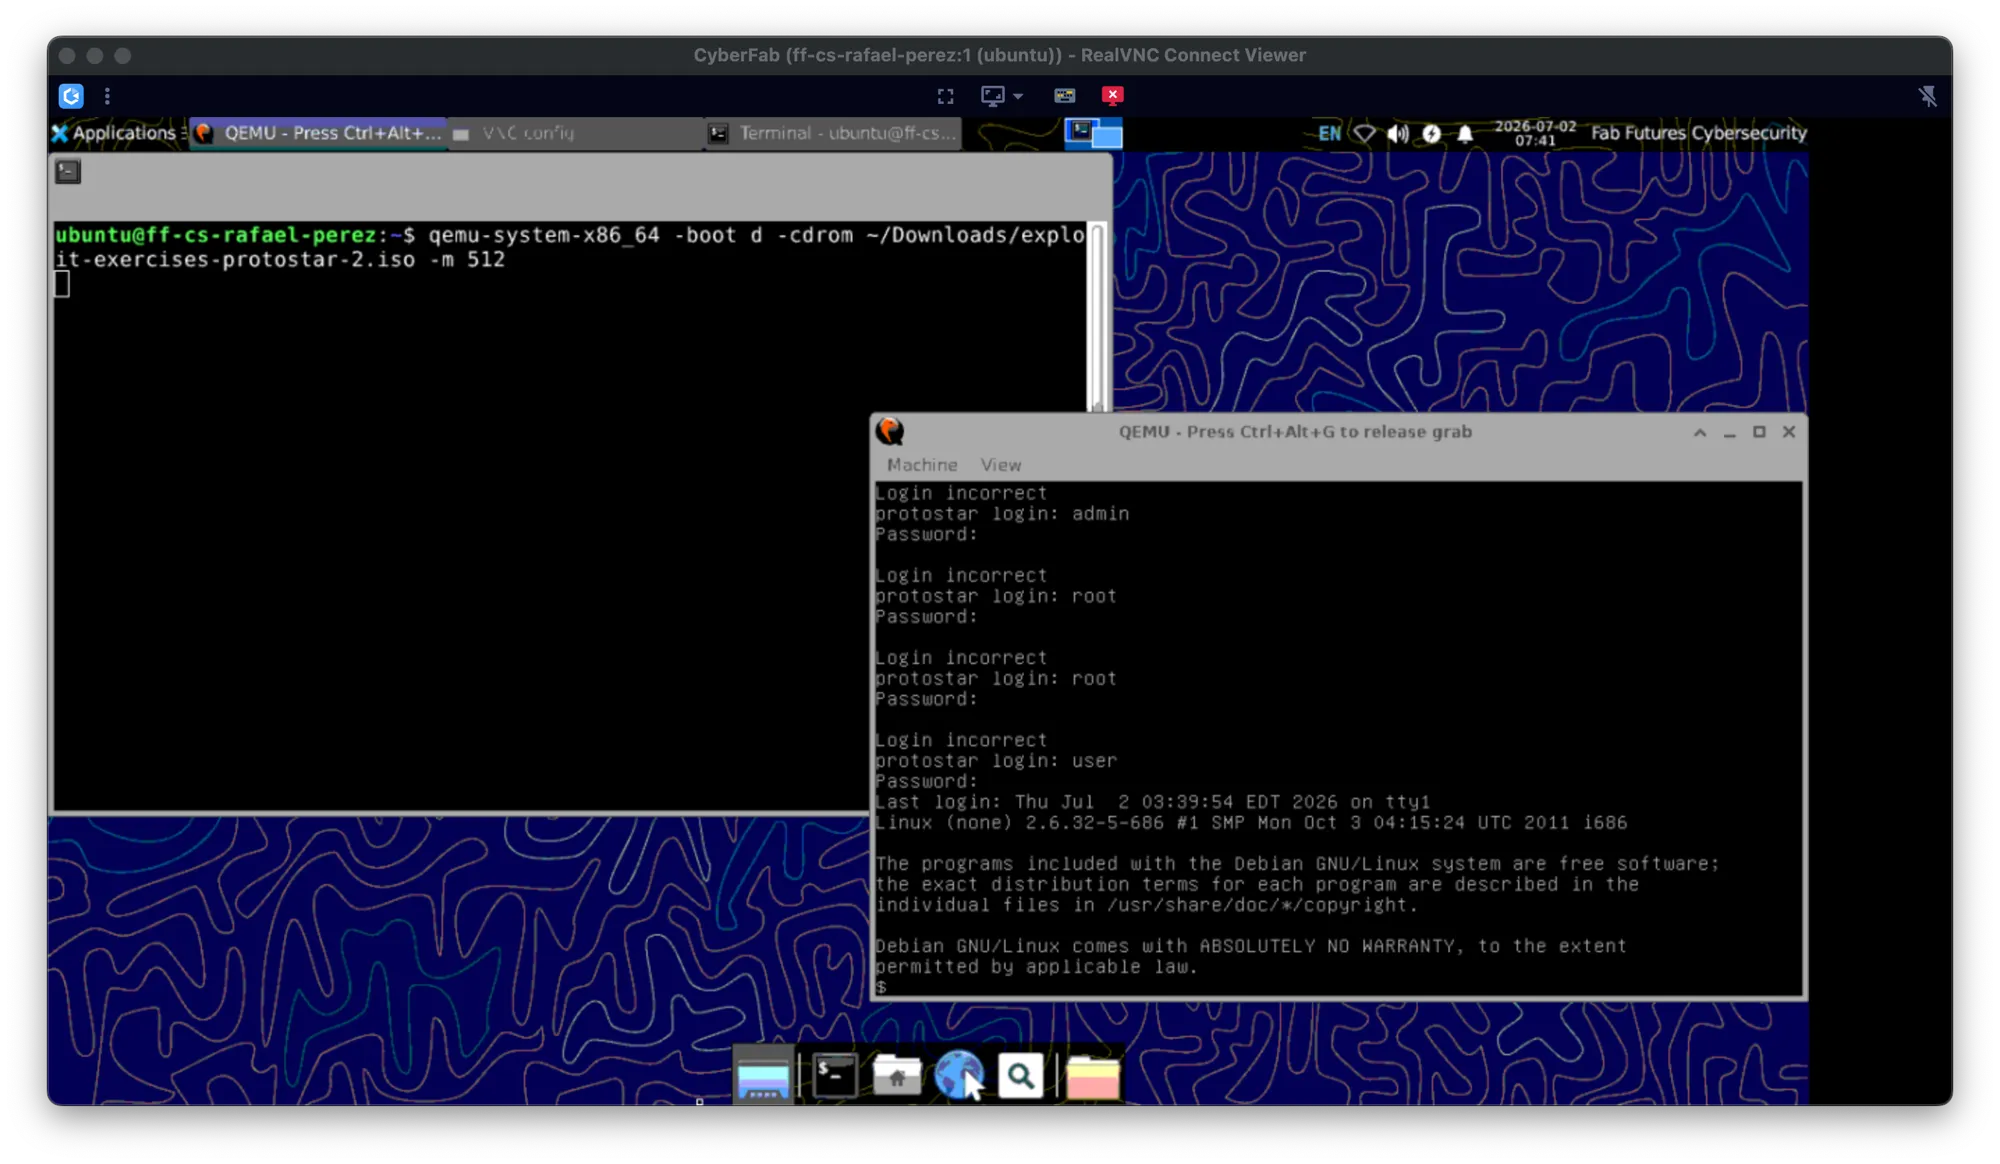
Task: Switch to the Terminal taskbar button
Action: [x=833, y=133]
